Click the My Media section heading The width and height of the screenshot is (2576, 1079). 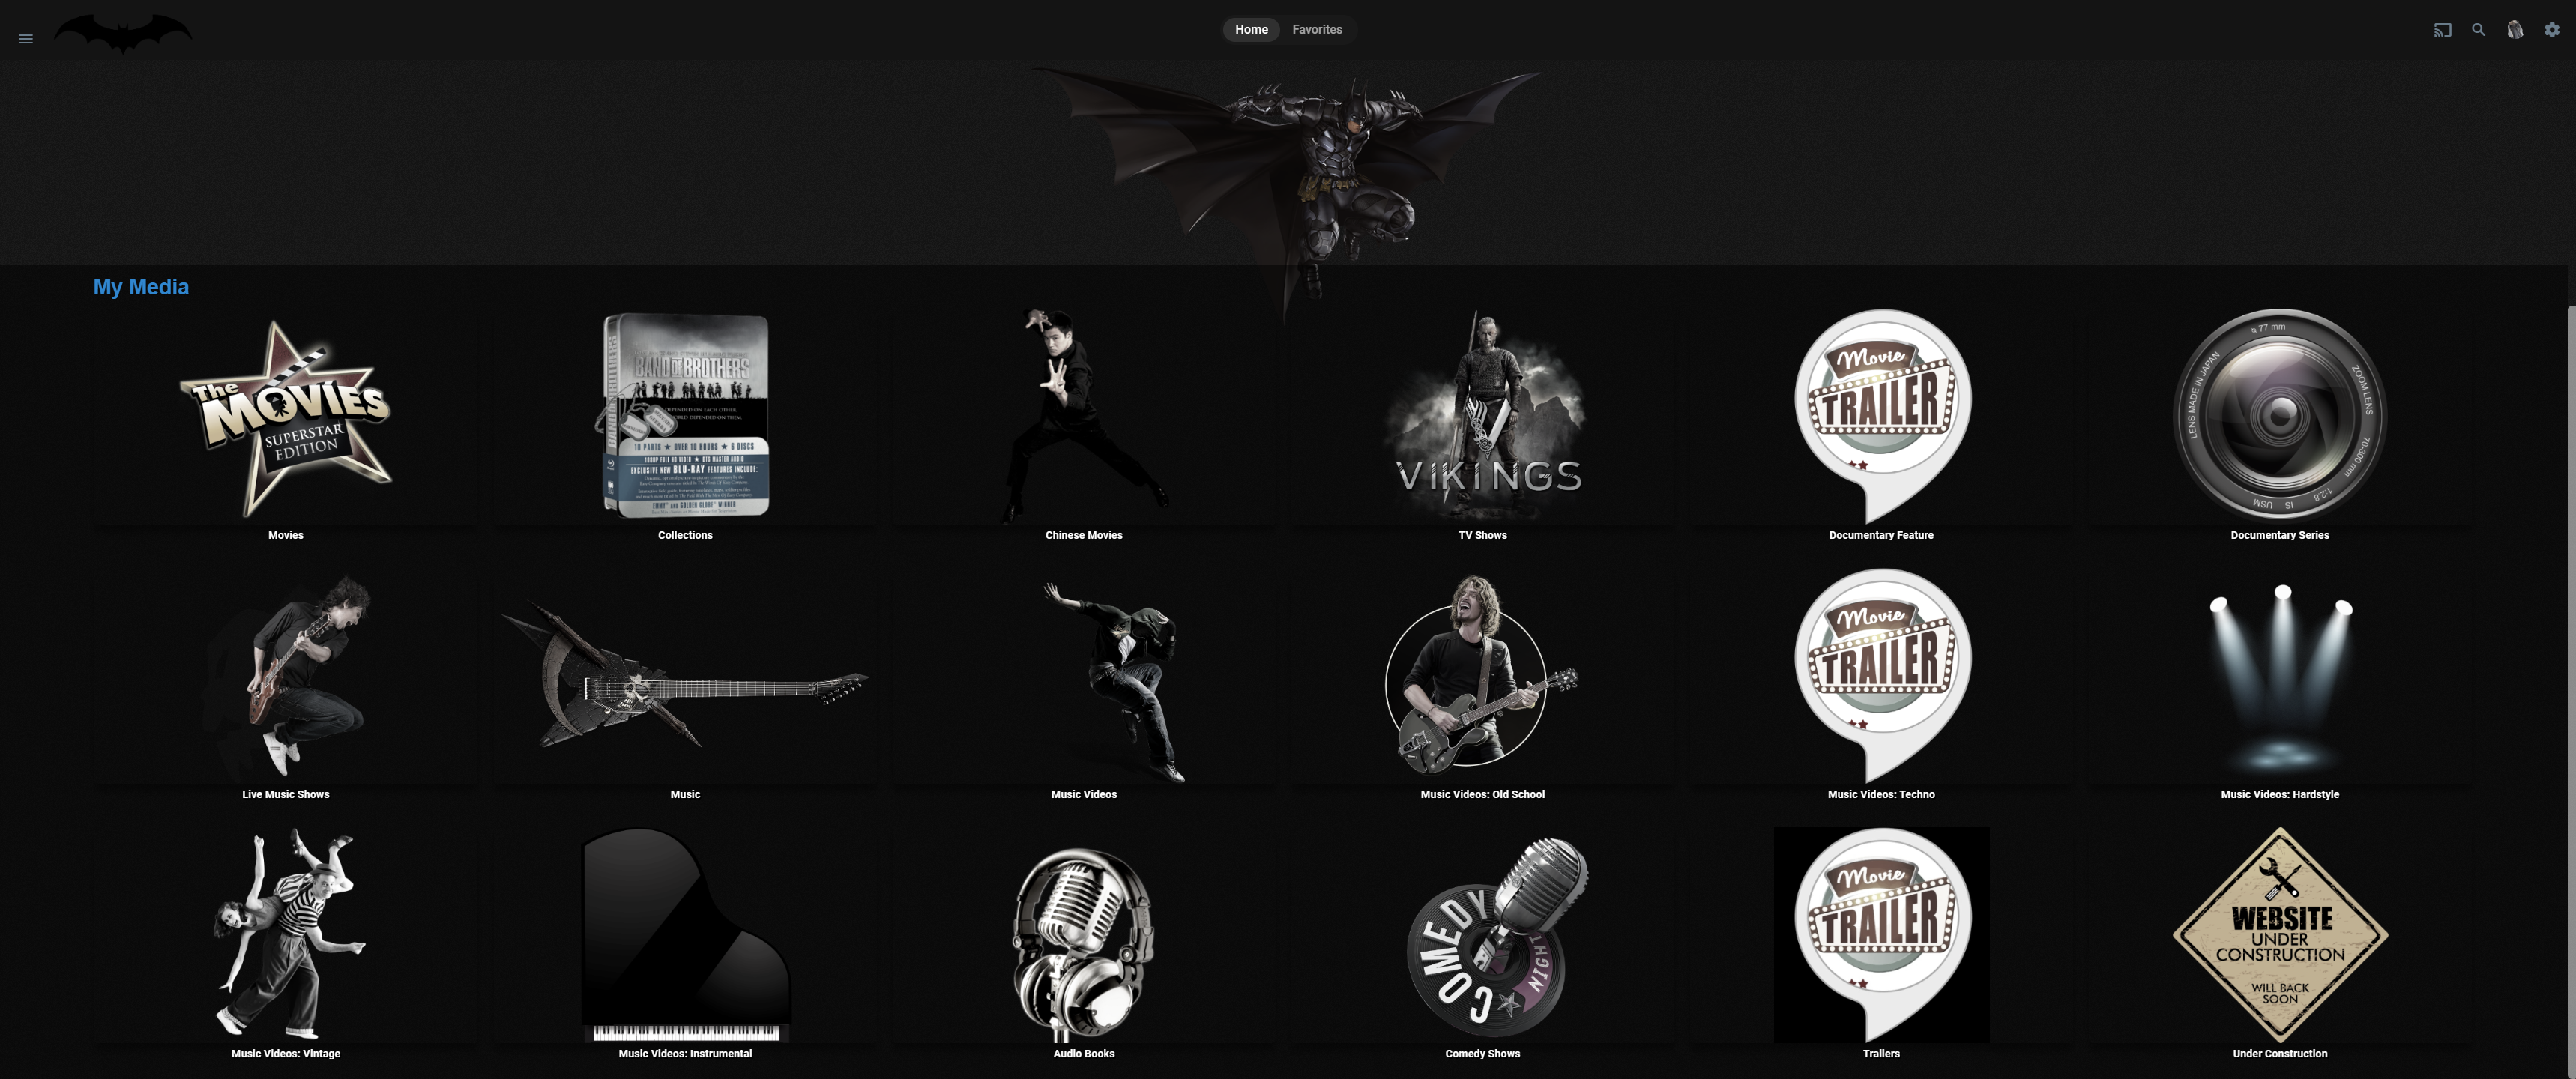[141, 287]
